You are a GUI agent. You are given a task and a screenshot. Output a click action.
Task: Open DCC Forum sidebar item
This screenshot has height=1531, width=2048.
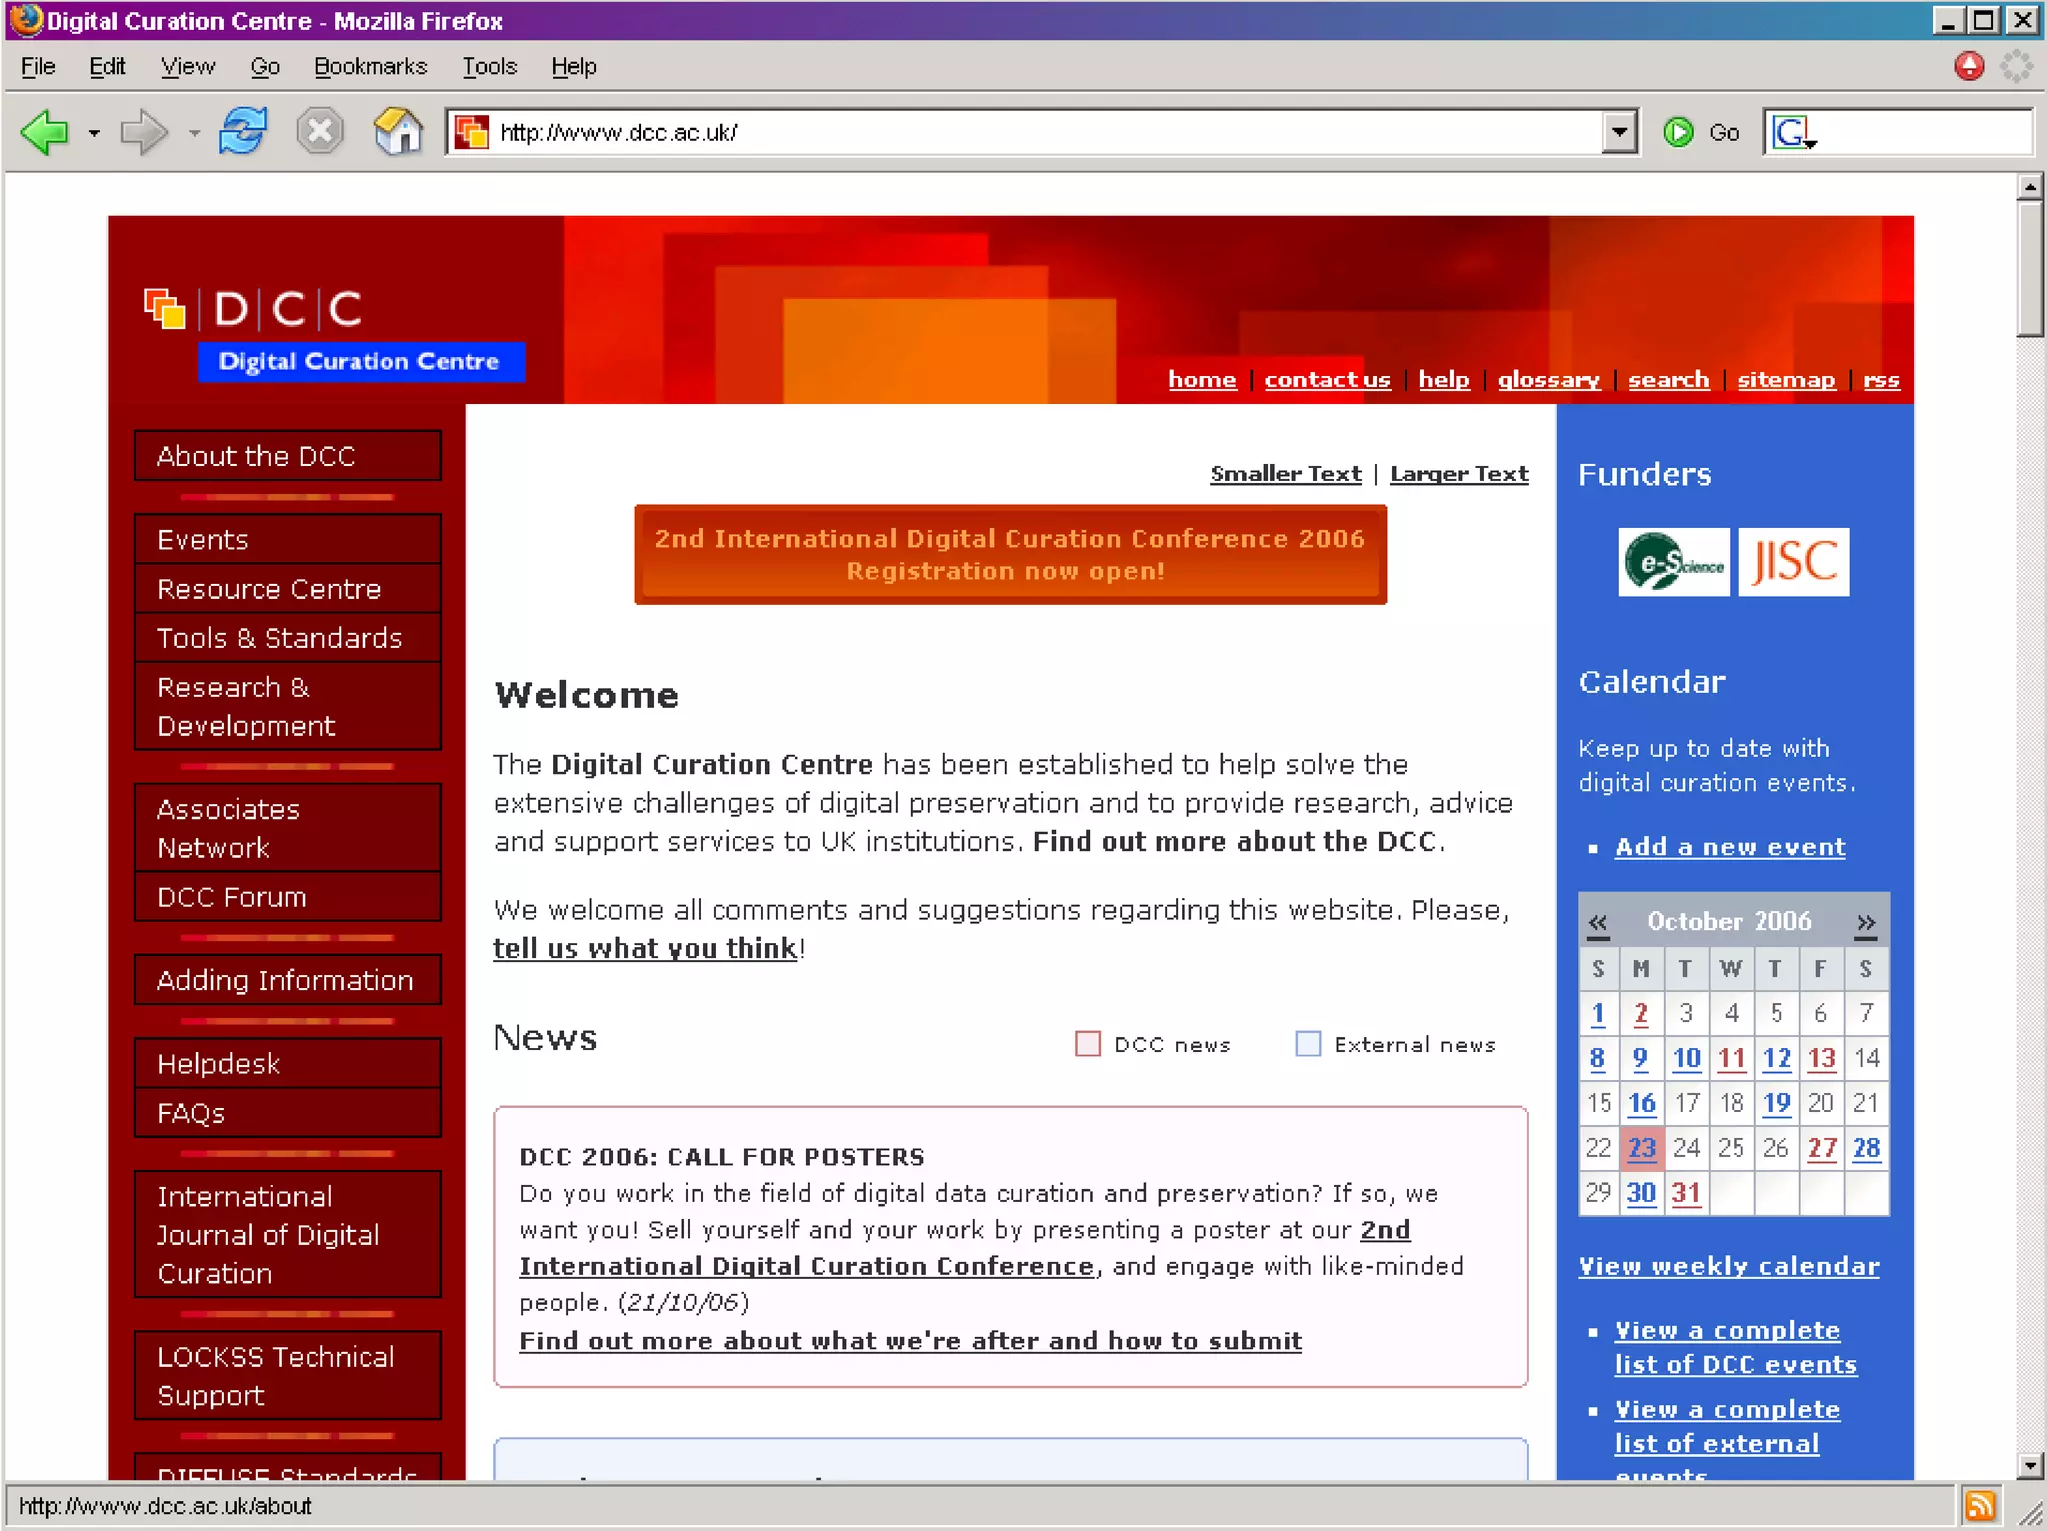(x=288, y=896)
